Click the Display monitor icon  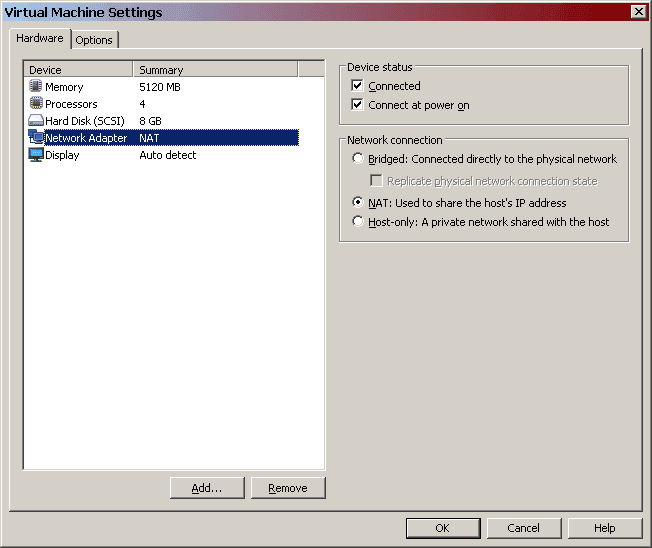[x=36, y=155]
